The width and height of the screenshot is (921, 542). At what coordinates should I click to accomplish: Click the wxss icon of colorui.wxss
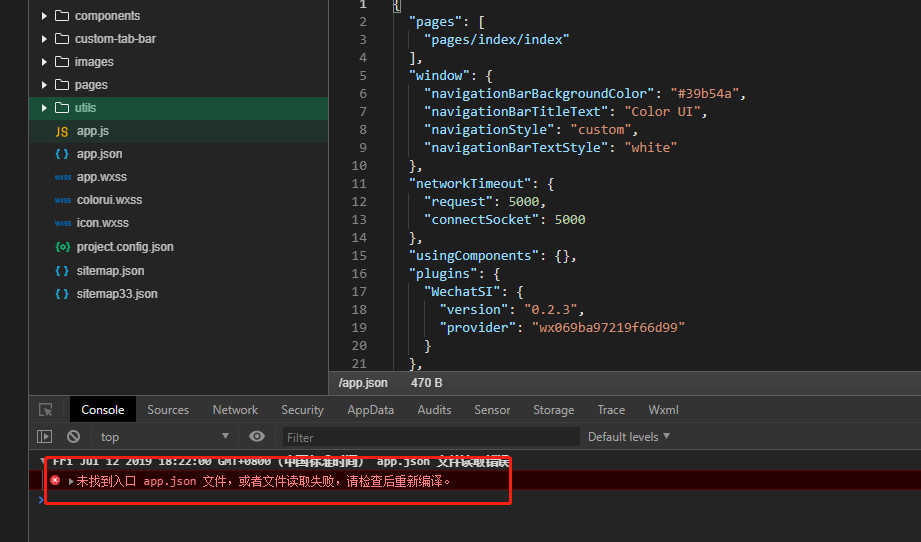pos(63,200)
